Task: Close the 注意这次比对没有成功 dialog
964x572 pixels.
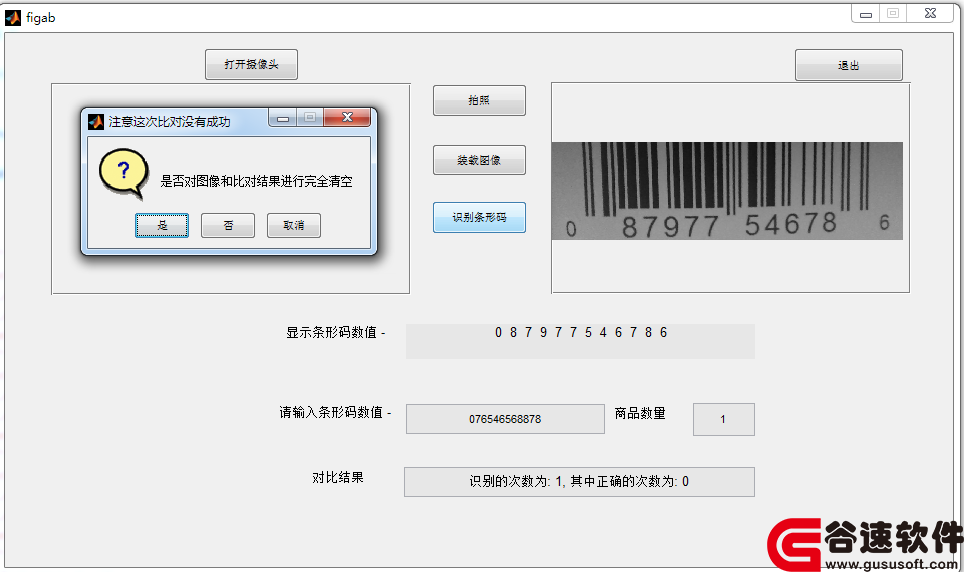Action: (x=347, y=117)
